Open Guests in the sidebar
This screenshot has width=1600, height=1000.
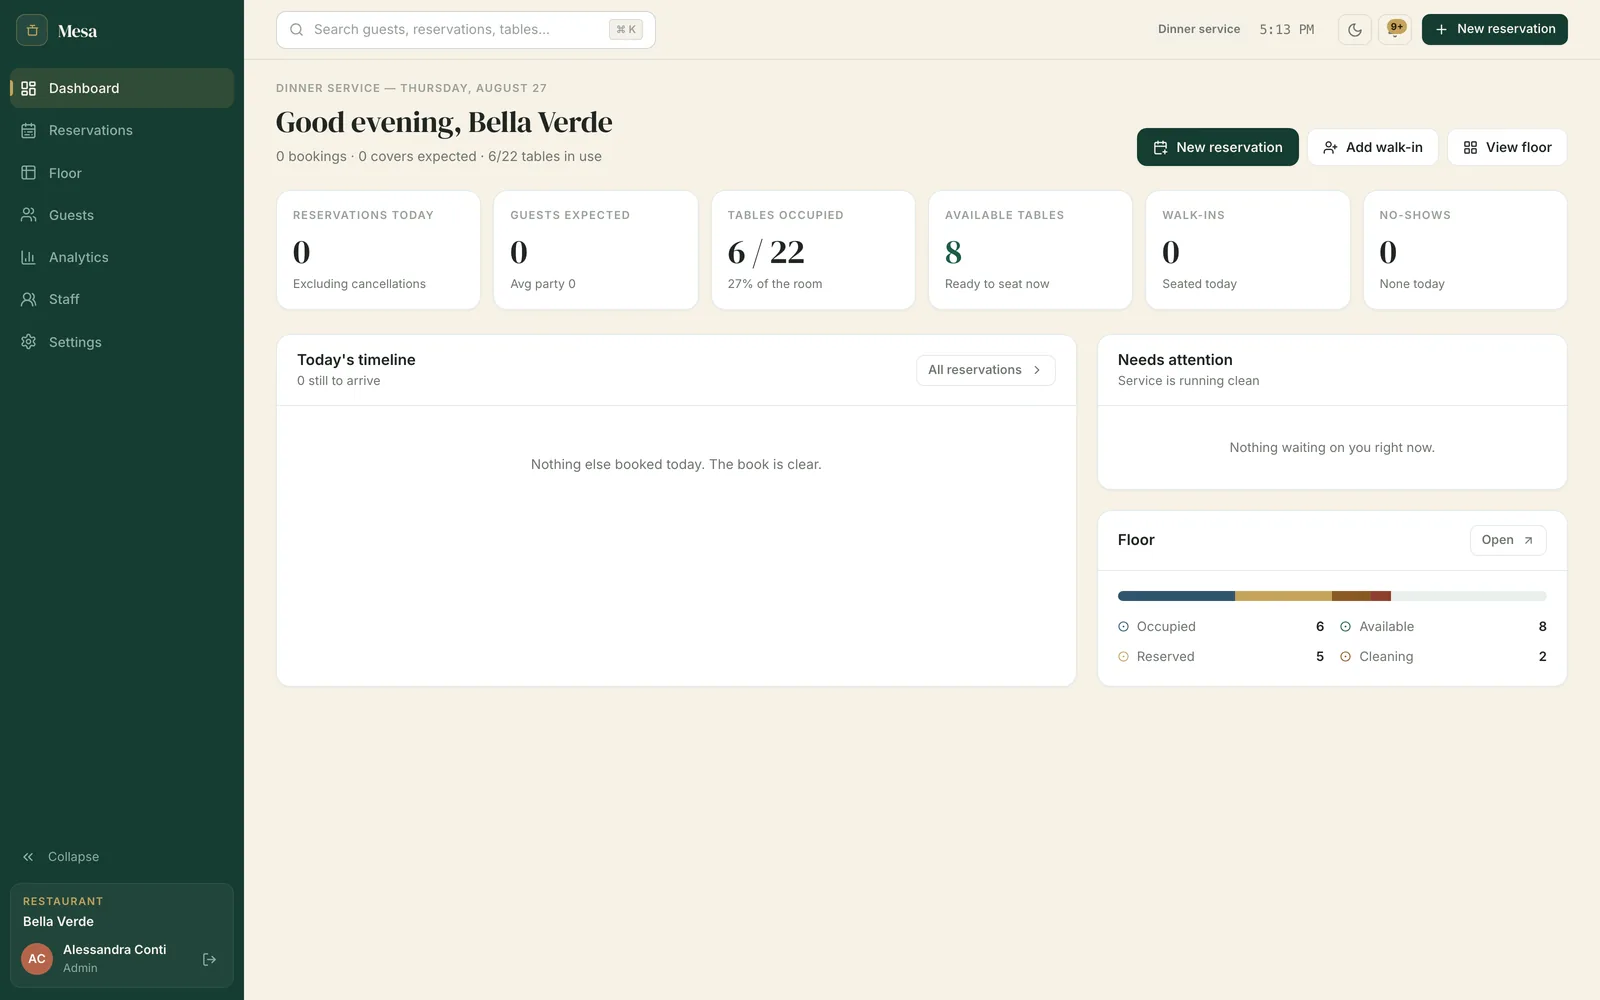pyautogui.click(x=122, y=215)
